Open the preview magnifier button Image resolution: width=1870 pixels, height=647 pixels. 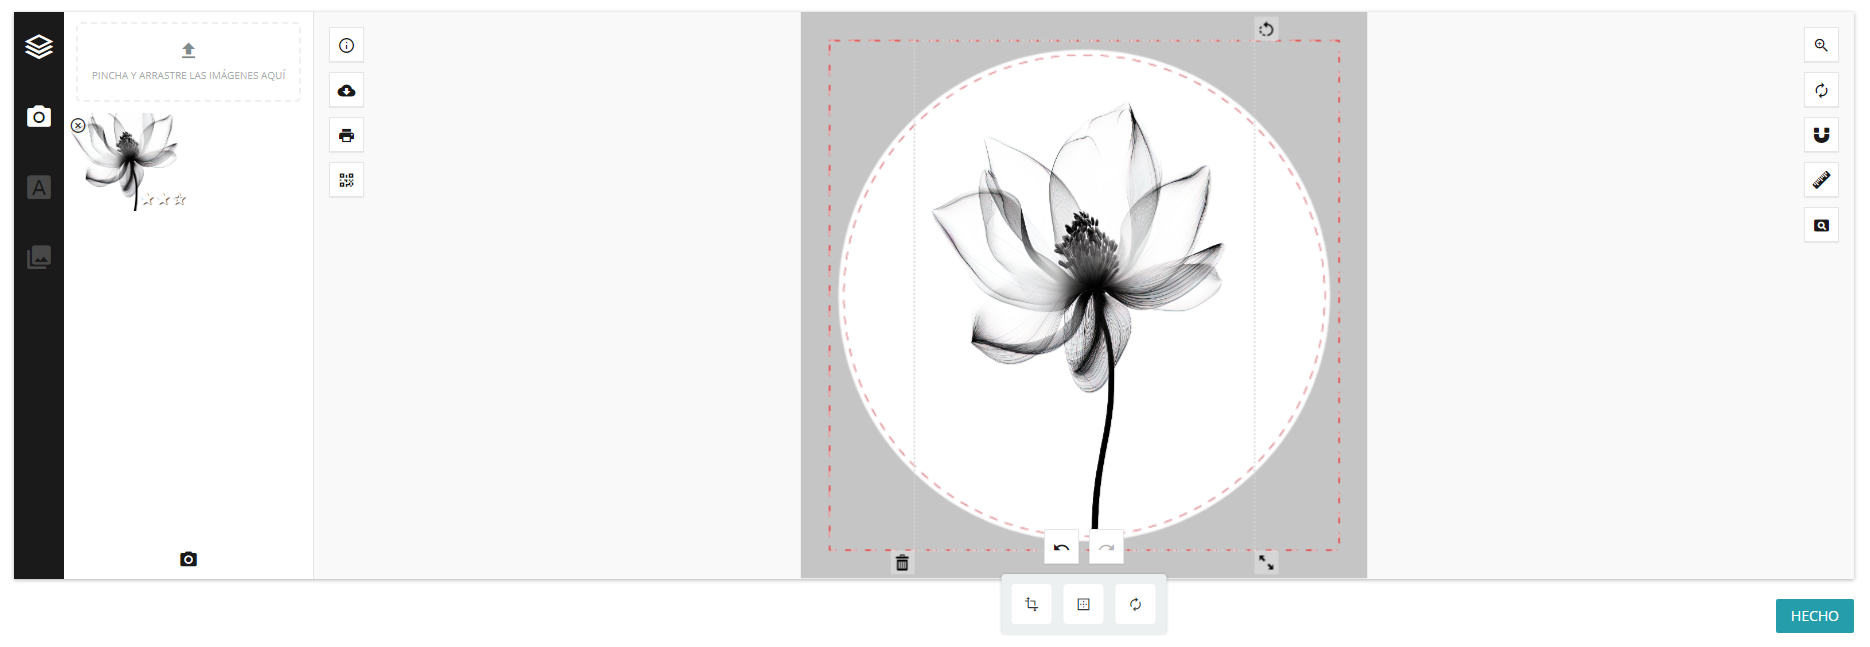tap(1820, 225)
